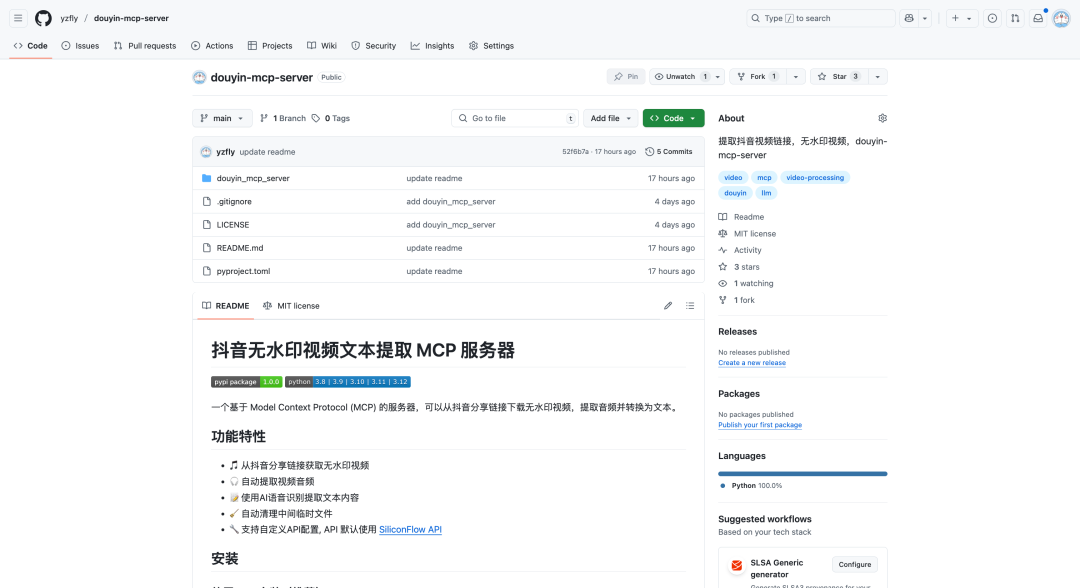This screenshot has height=588, width=1080.
Task: Open the README.md file
Action: (240, 248)
